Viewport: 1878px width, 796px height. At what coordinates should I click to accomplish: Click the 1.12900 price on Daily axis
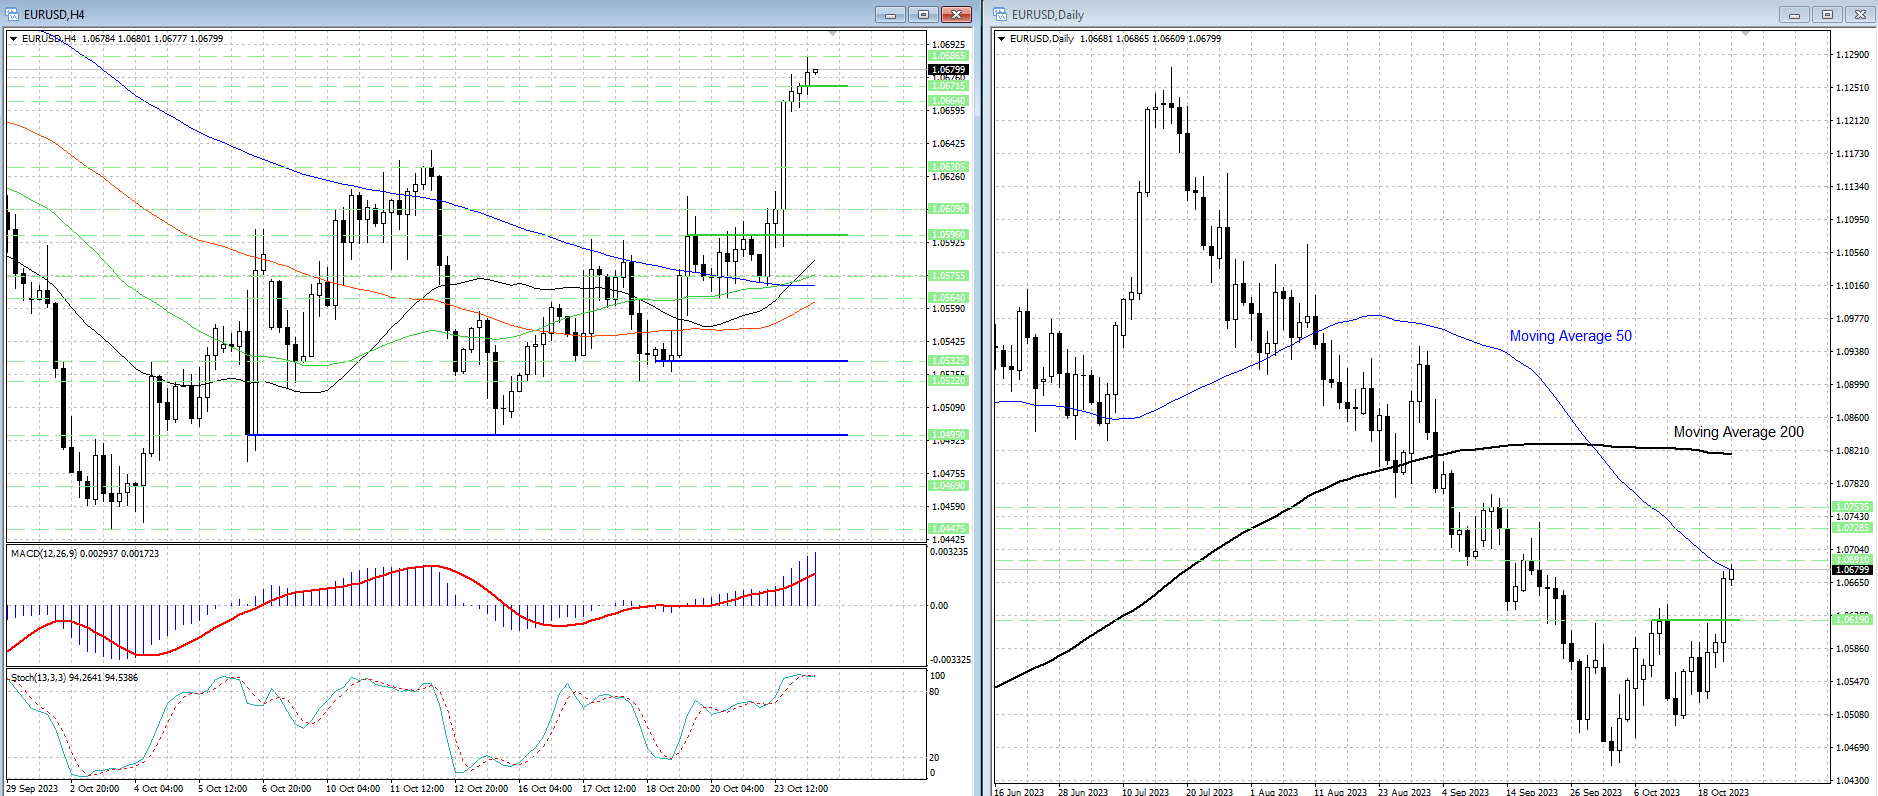1853,55
